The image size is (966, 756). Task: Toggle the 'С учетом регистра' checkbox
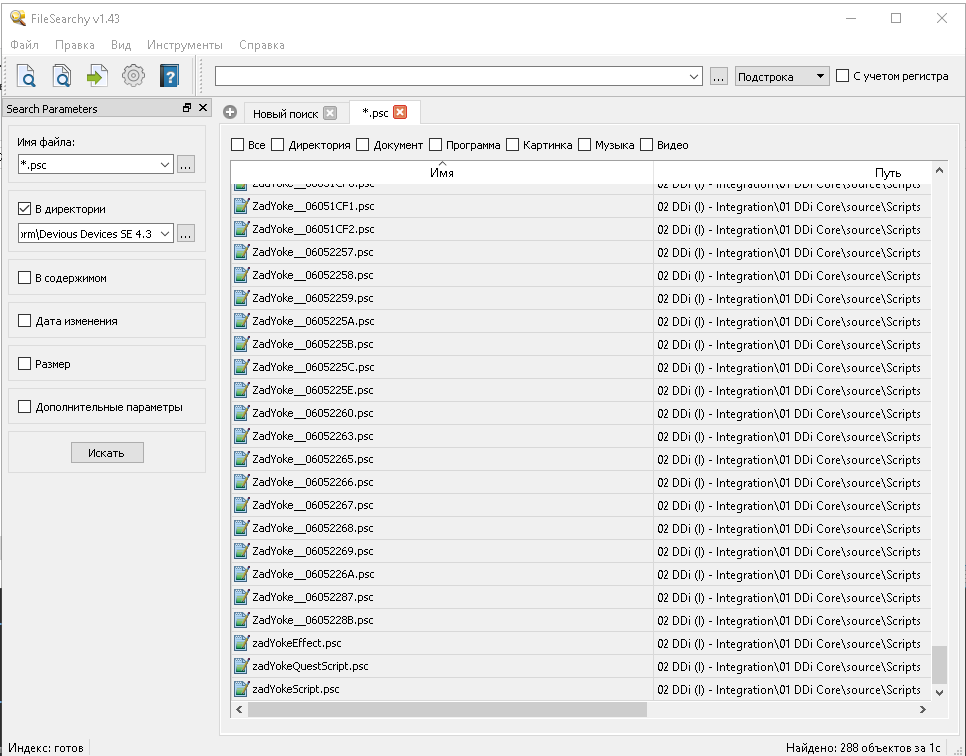click(843, 76)
